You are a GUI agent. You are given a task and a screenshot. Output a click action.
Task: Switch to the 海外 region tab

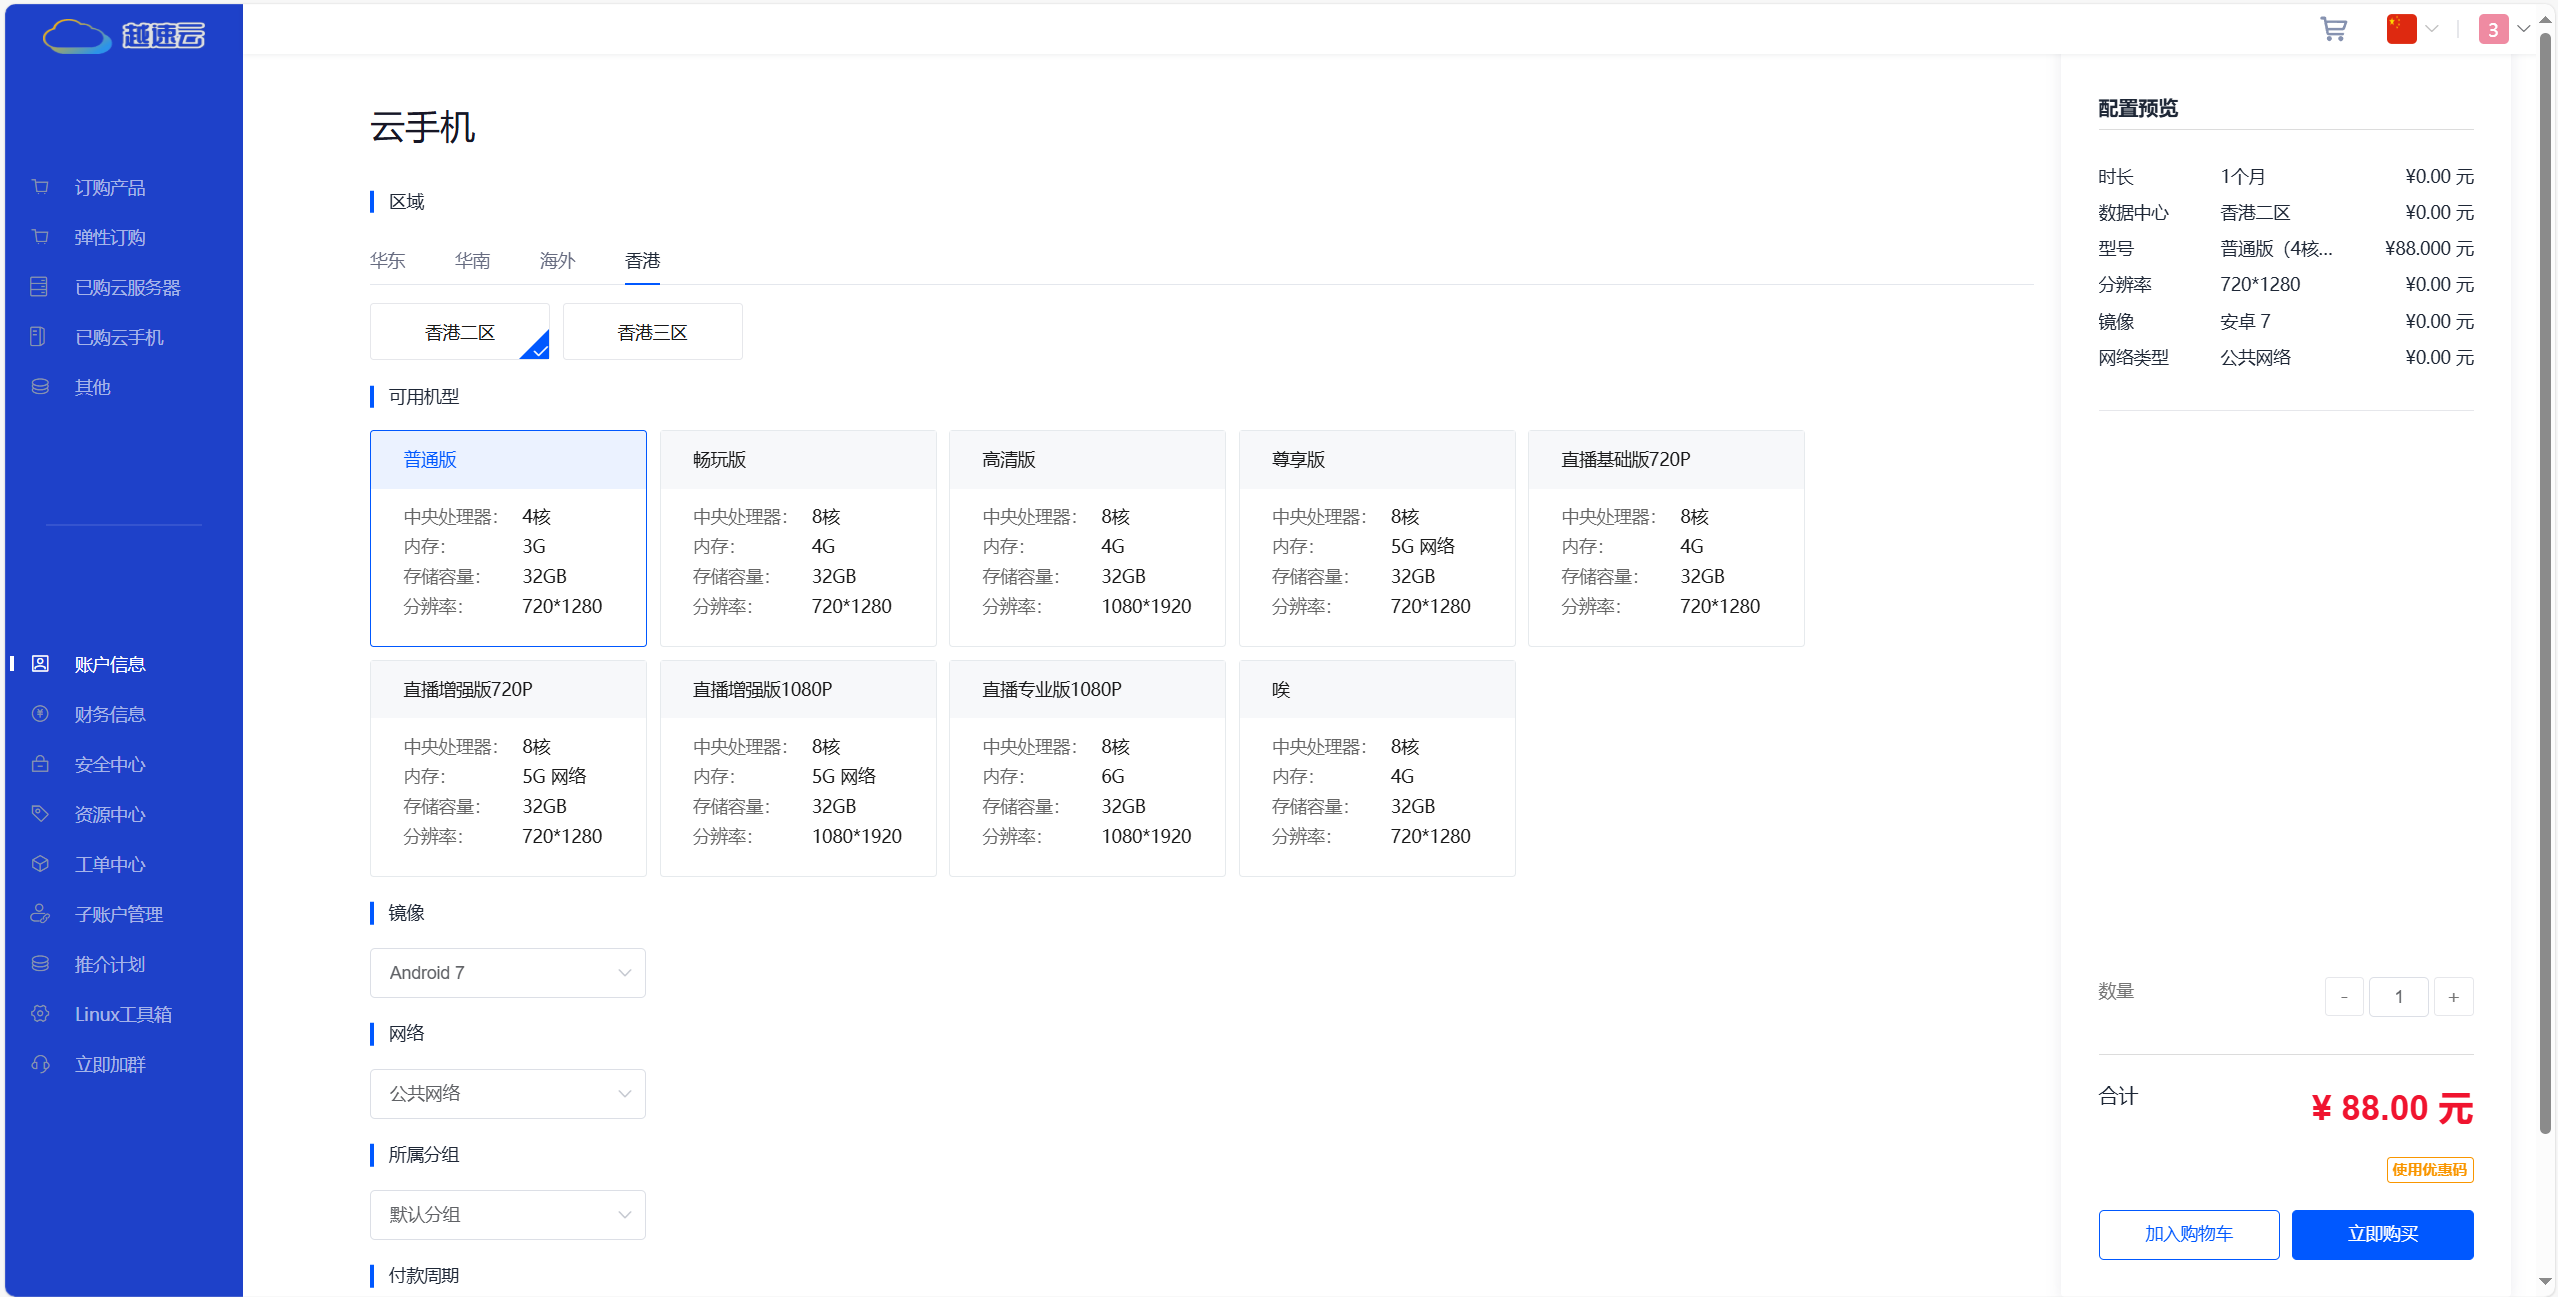point(557,261)
